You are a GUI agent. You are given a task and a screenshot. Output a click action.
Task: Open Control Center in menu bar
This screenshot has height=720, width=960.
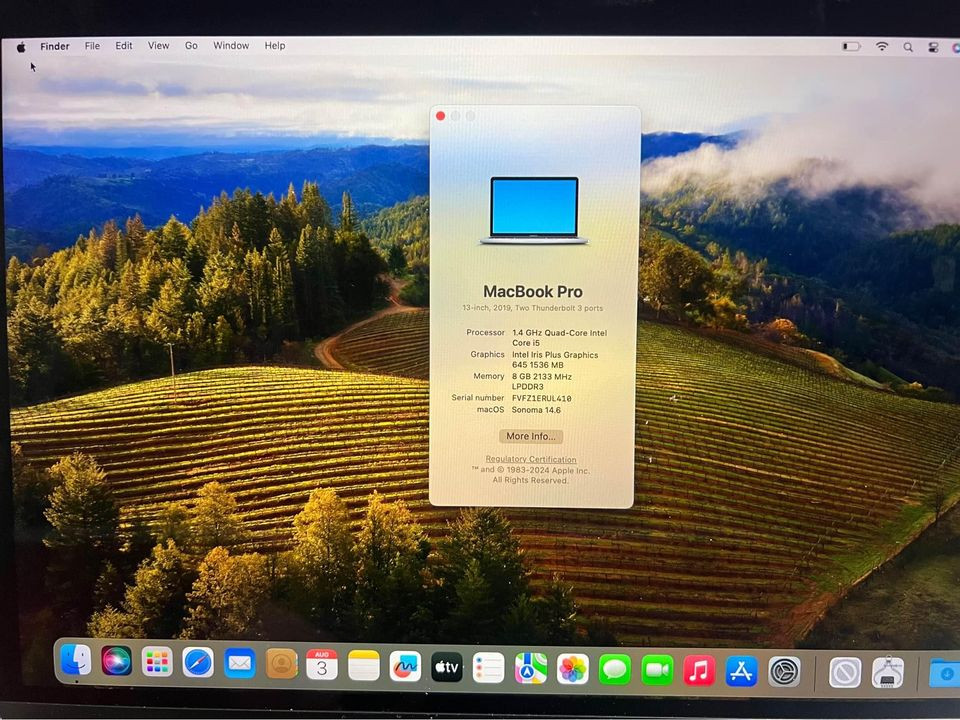coord(933,47)
